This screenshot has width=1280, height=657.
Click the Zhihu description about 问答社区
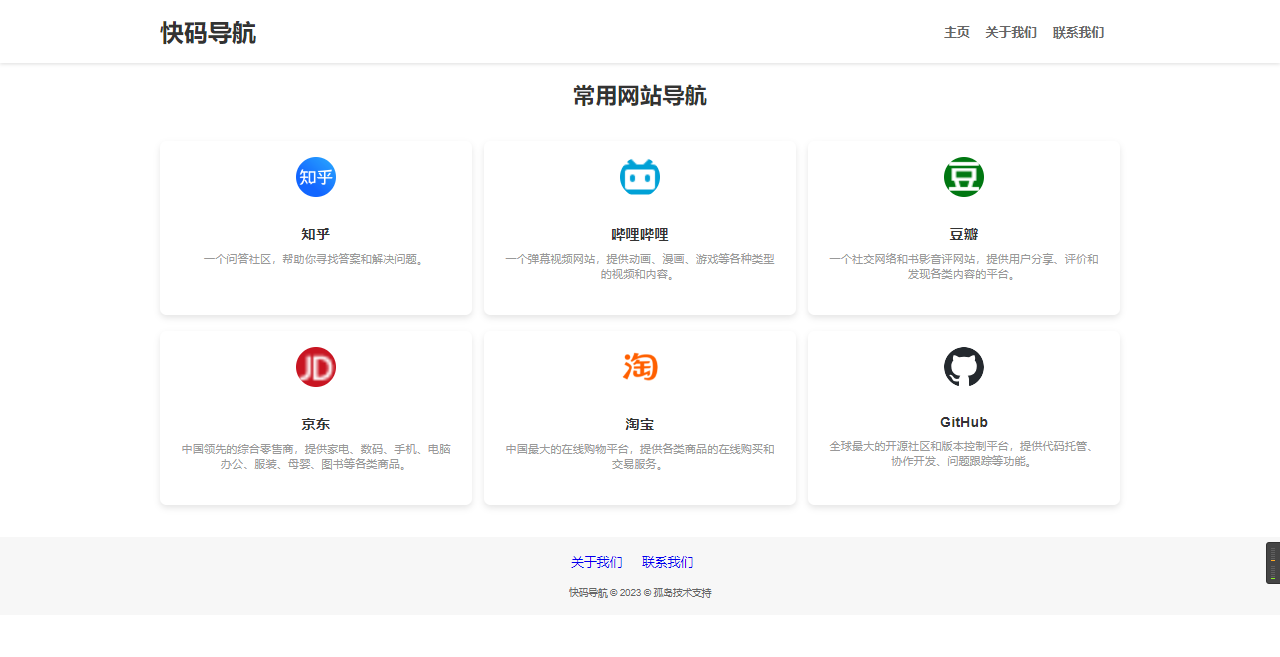tap(316, 259)
